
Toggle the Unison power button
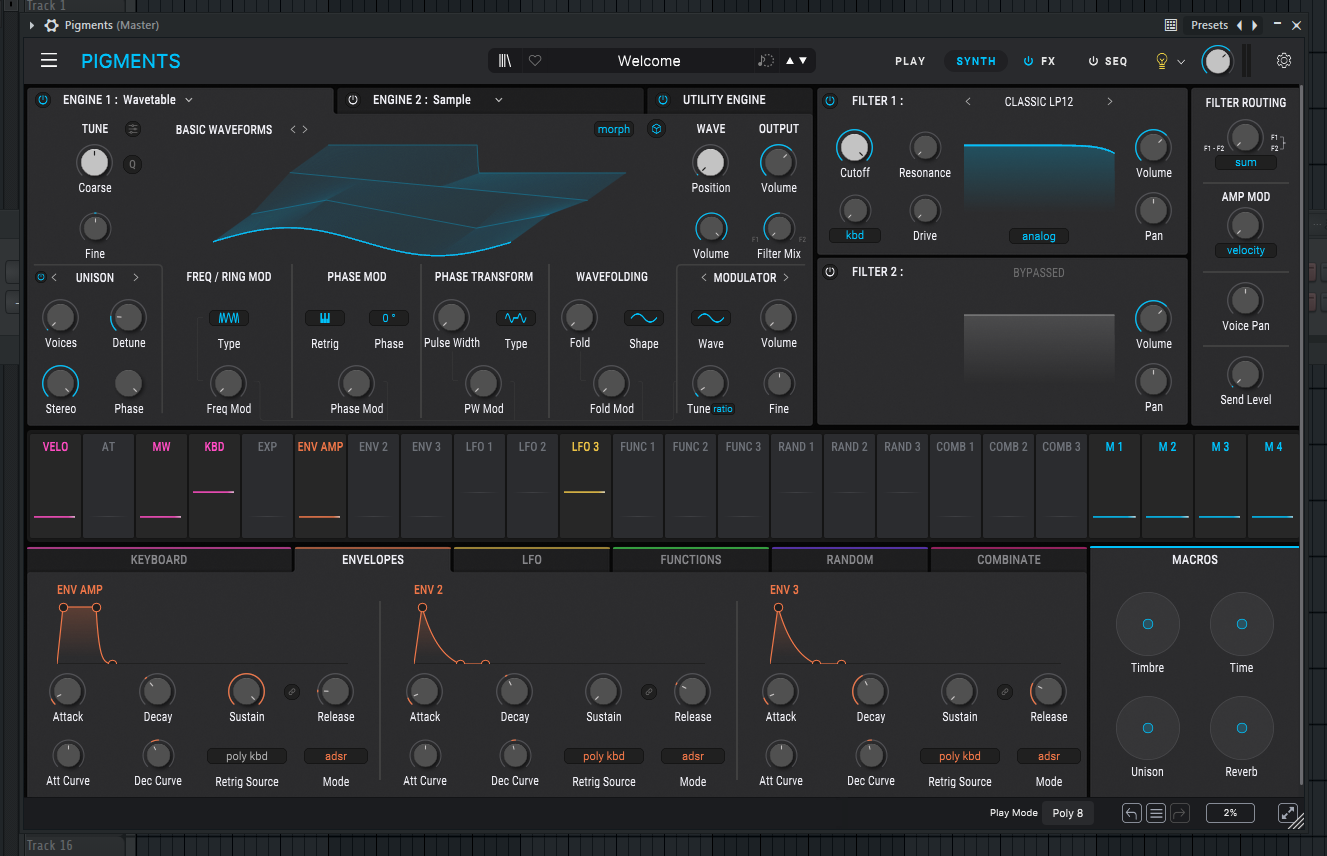41,277
